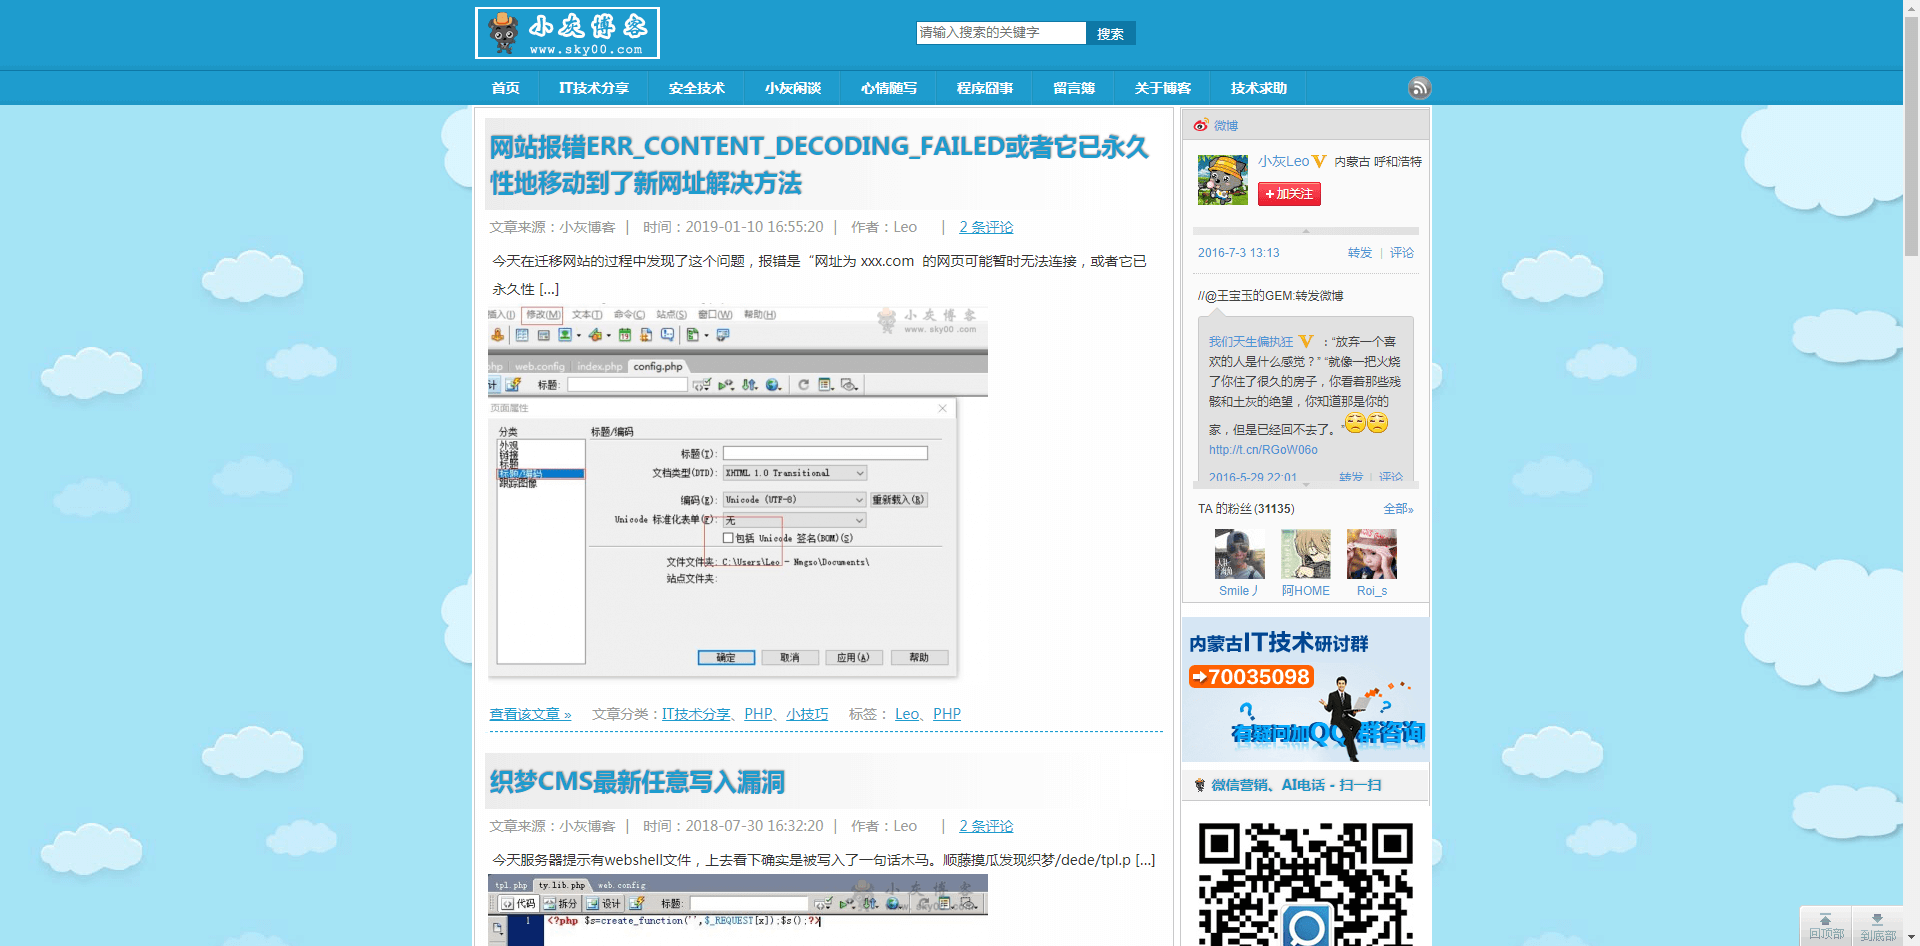This screenshot has height=946, width=1920.
Task: Click the Smile丿 fan avatar thumbnail
Action: pyautogui.click(x=1239, y=555)
